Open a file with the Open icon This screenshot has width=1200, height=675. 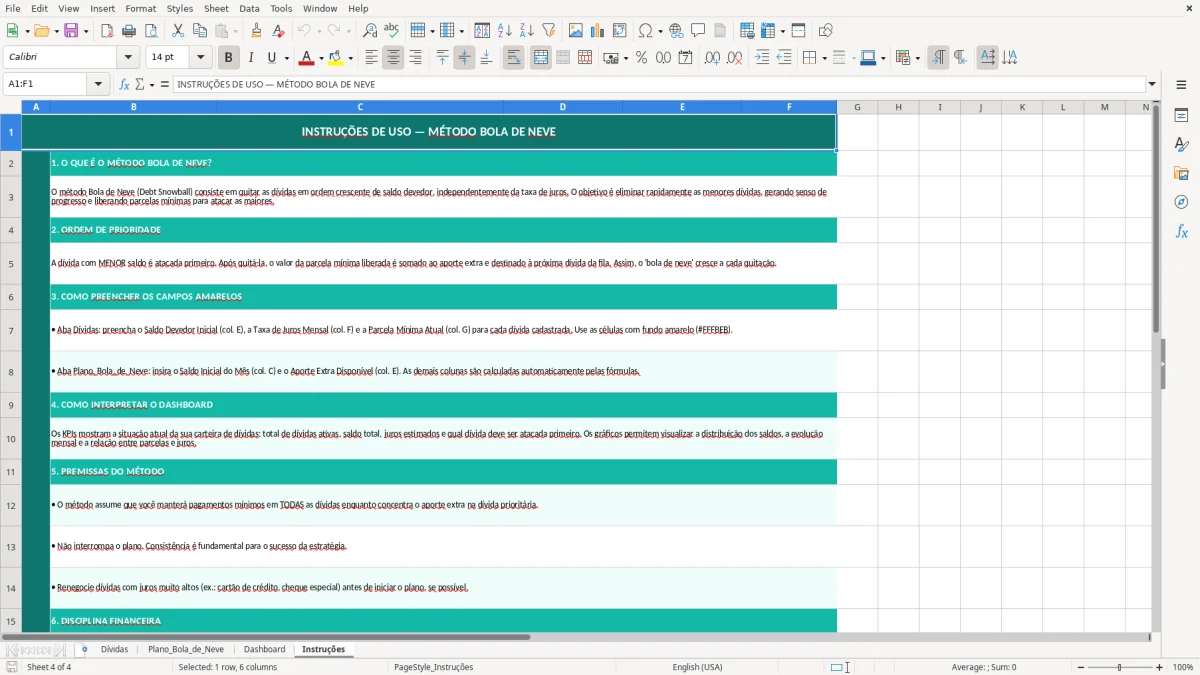click(x=41, y=31)
